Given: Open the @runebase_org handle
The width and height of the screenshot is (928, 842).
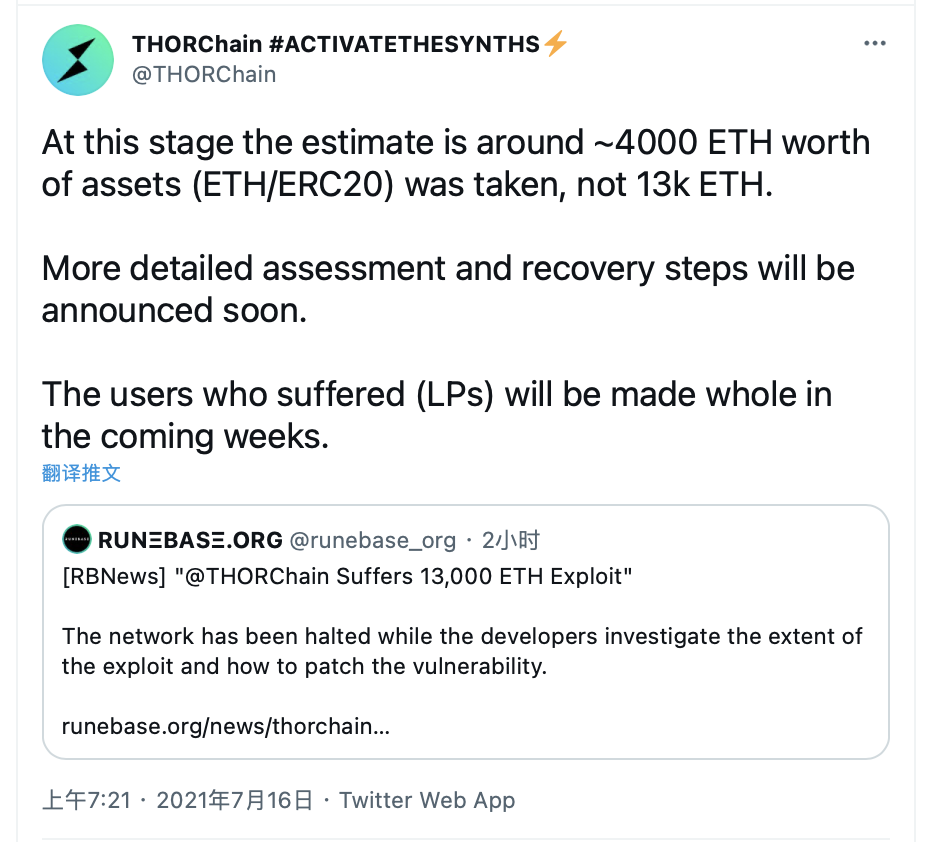Looking at the screenshot, I should coord(372,540).
